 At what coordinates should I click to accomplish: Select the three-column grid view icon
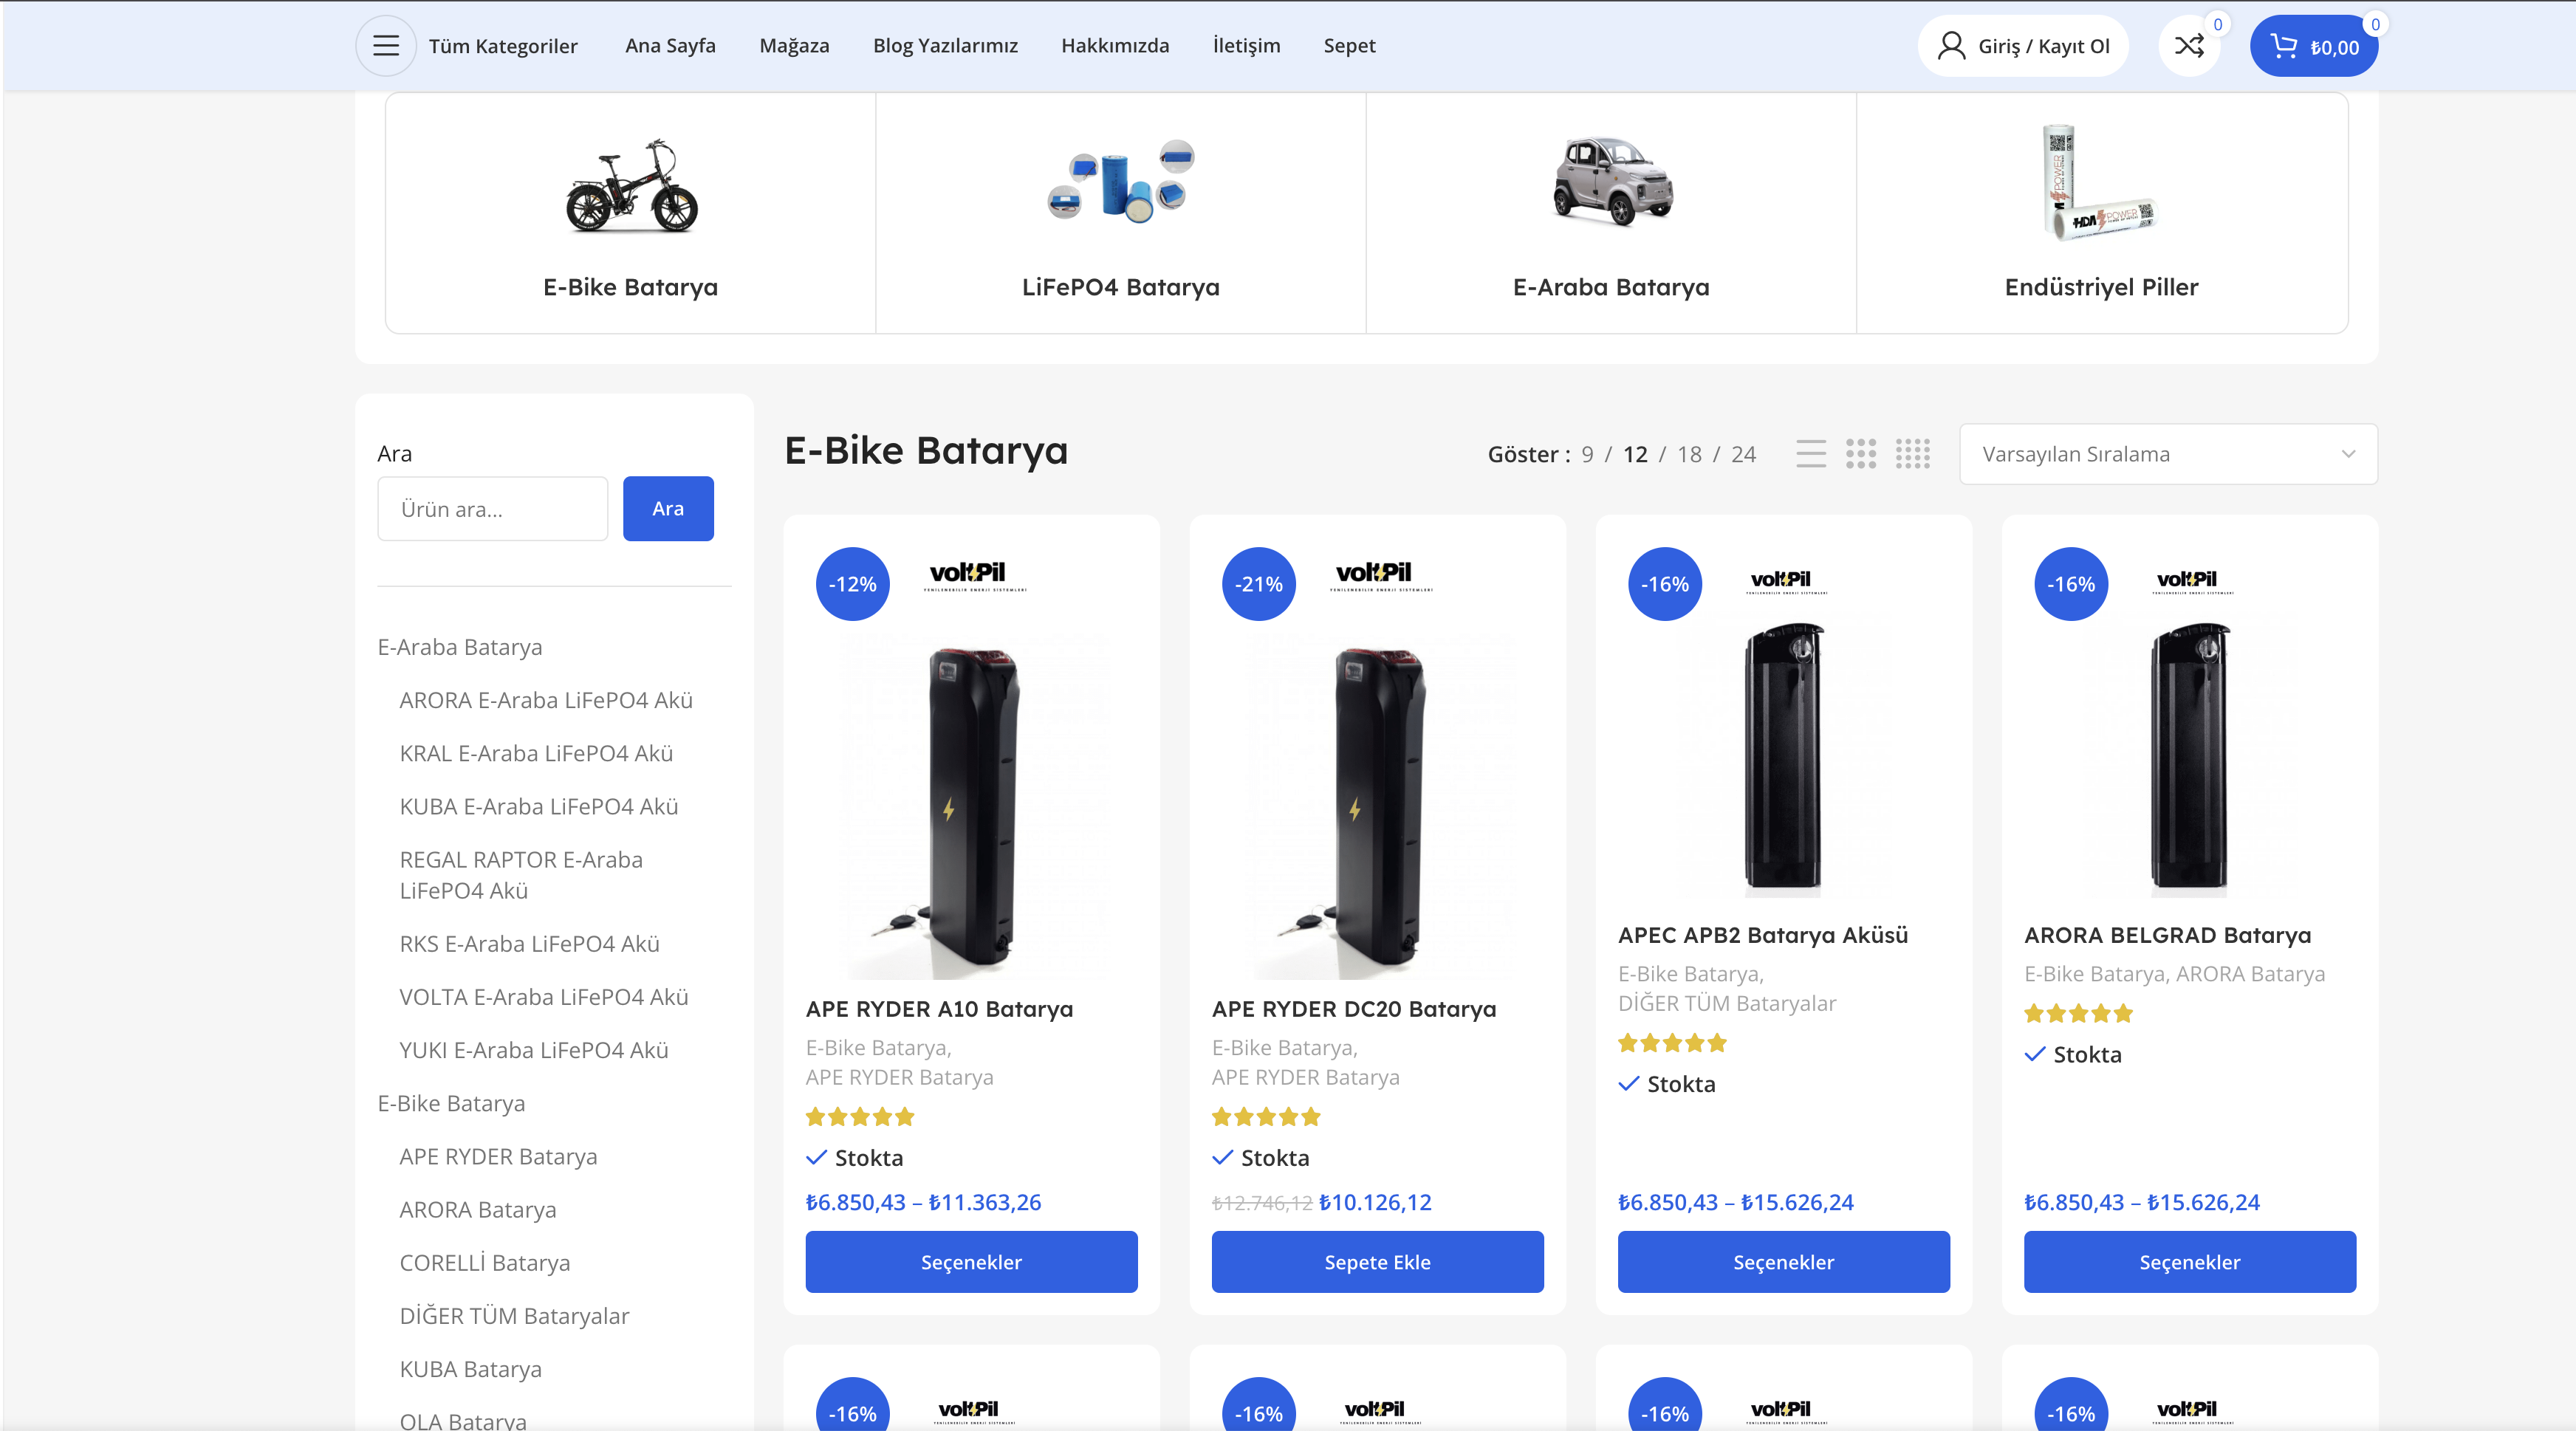(1861, 454)
